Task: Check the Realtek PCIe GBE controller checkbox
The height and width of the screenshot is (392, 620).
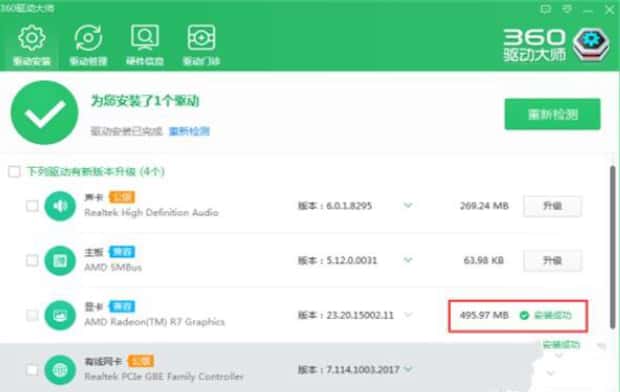Action: [32, 370]
